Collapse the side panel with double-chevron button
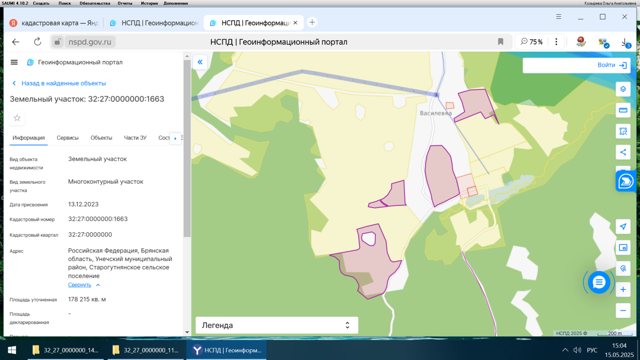 200,62
